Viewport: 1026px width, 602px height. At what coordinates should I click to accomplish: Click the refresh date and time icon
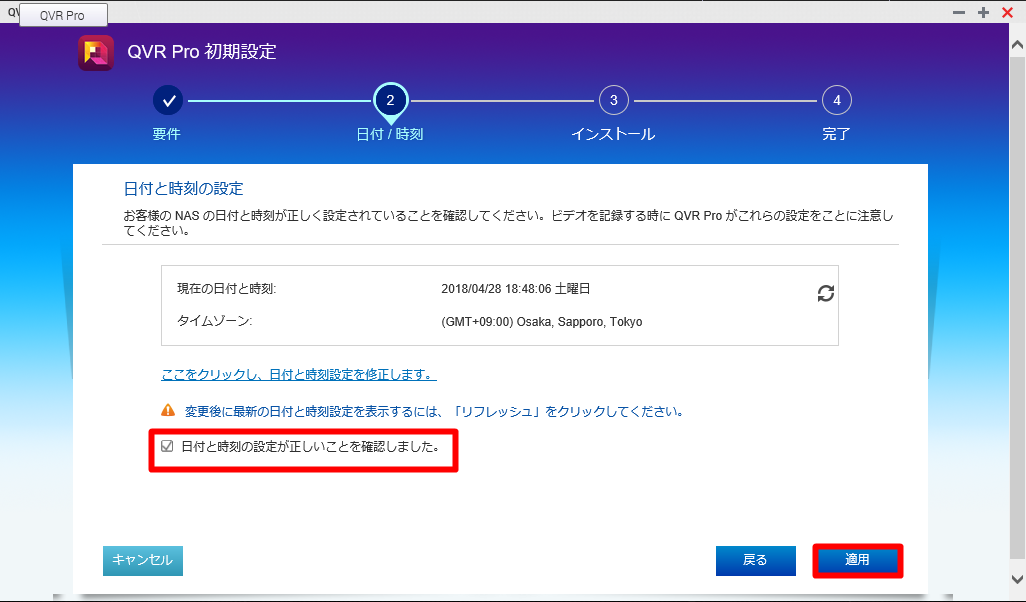click(x=826, y=293)
